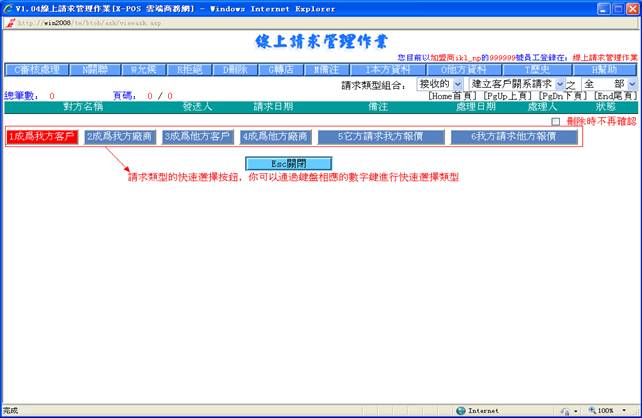Open the 全部 status dropdown
The width and height of the screenshot is (642, 418).
click(x=606, y=85)
